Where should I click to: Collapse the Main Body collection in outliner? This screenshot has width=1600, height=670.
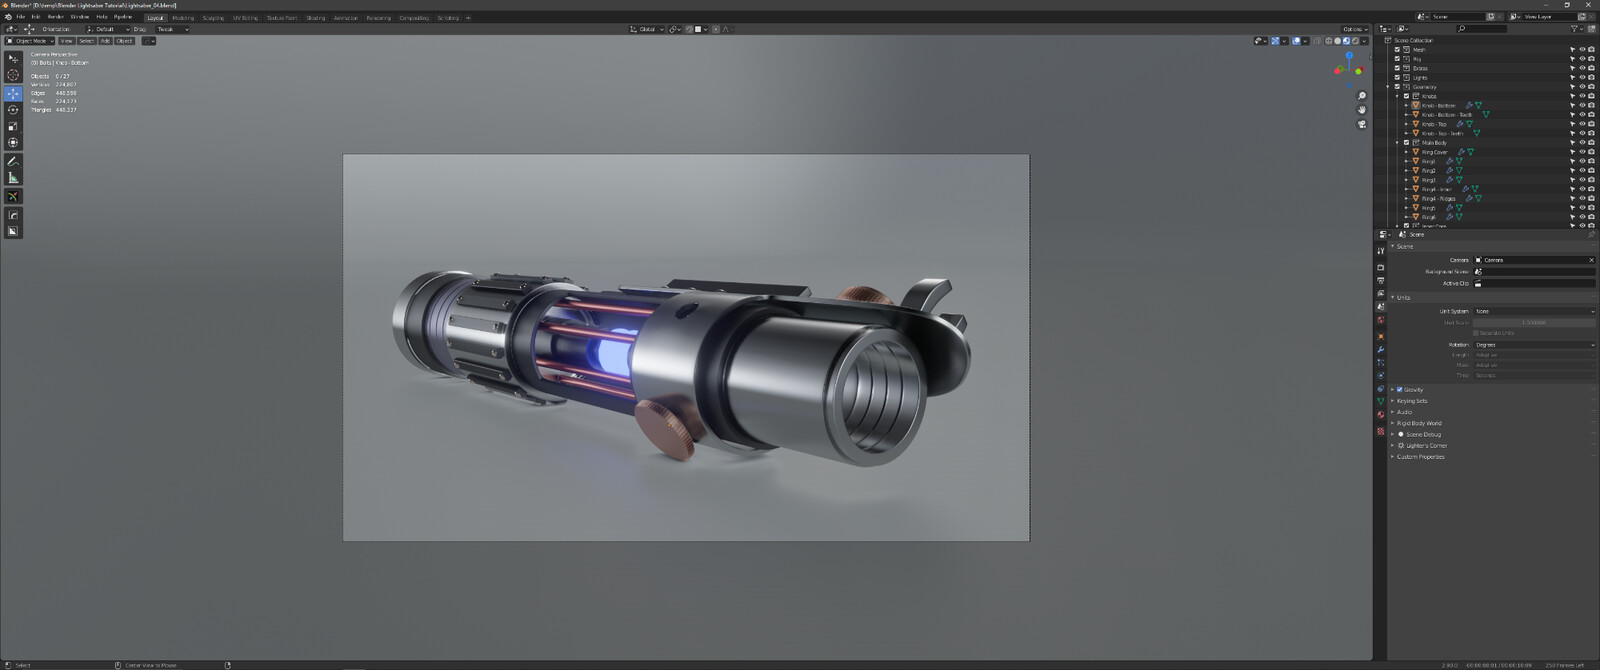click(x=1397, y=143)
